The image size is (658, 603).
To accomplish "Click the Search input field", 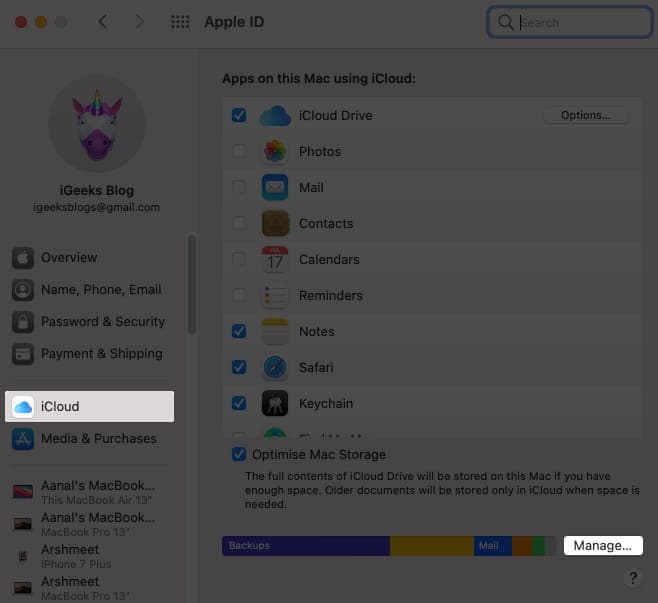I will [569, 22].
